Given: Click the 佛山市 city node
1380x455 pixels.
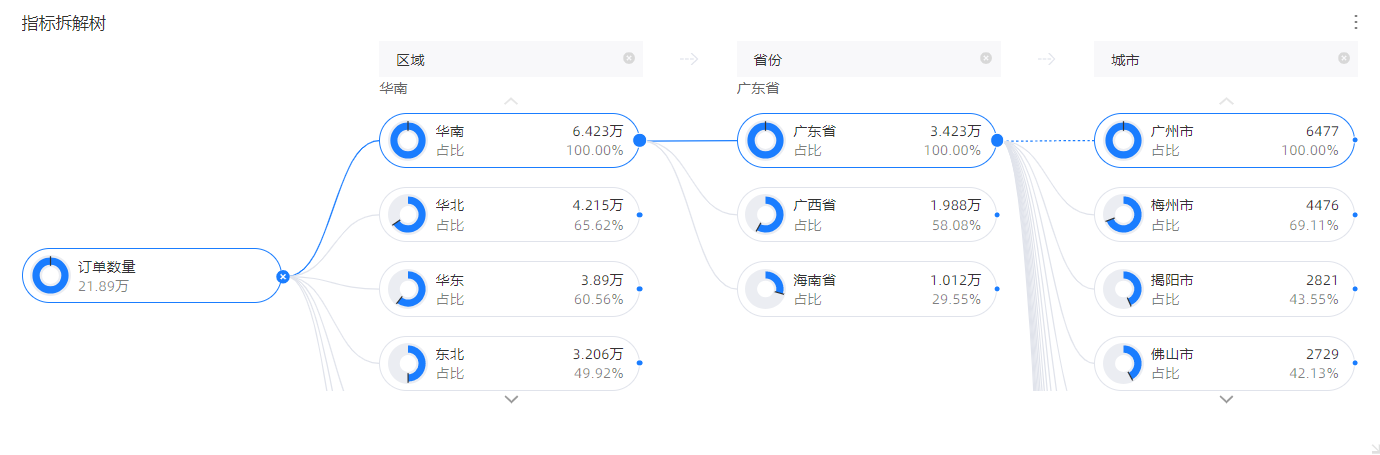Looking at the screenshot, I should point(1224,363).
